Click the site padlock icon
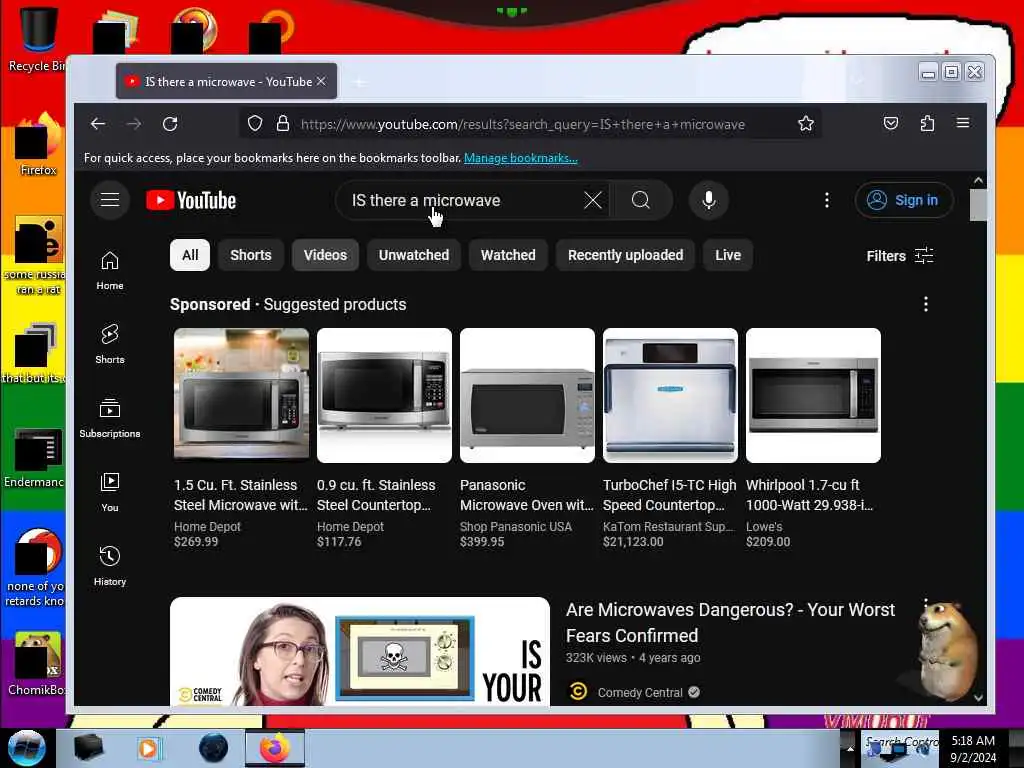Screen dimensions: 1024x768 pos(282,123)
